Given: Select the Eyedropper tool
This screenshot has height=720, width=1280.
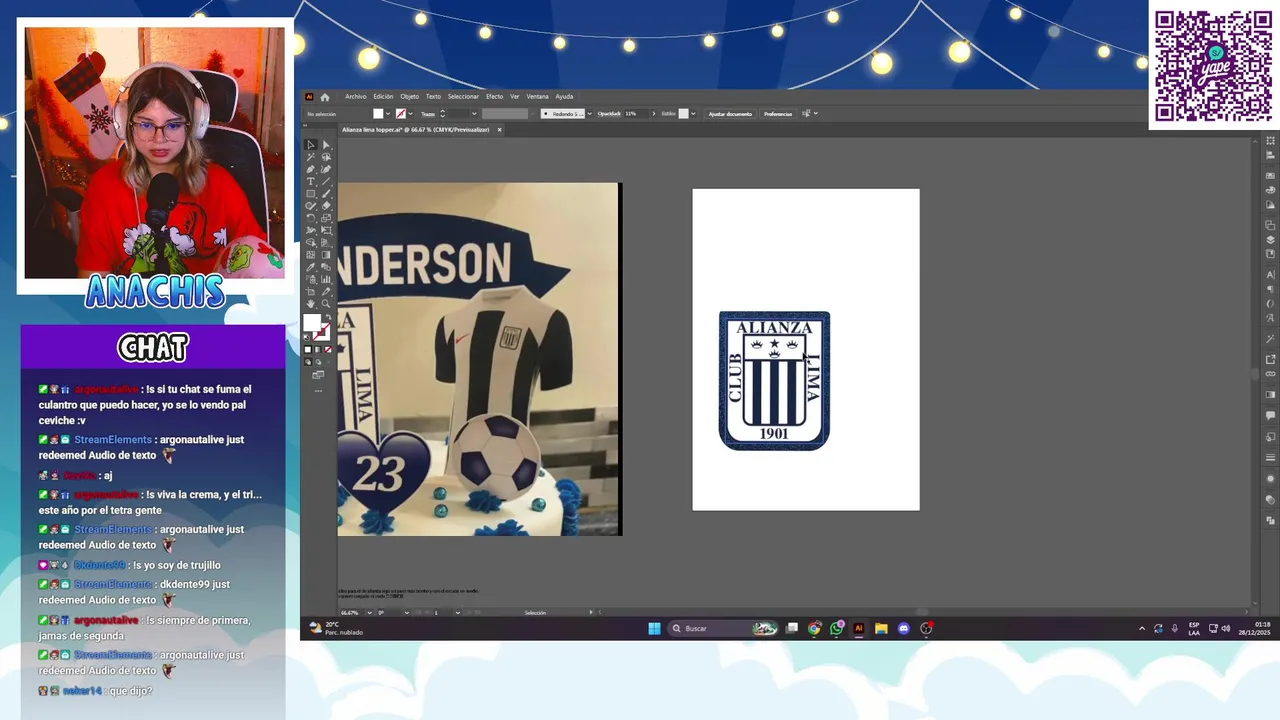Looking at the screenshot, I should click(310, 267).
